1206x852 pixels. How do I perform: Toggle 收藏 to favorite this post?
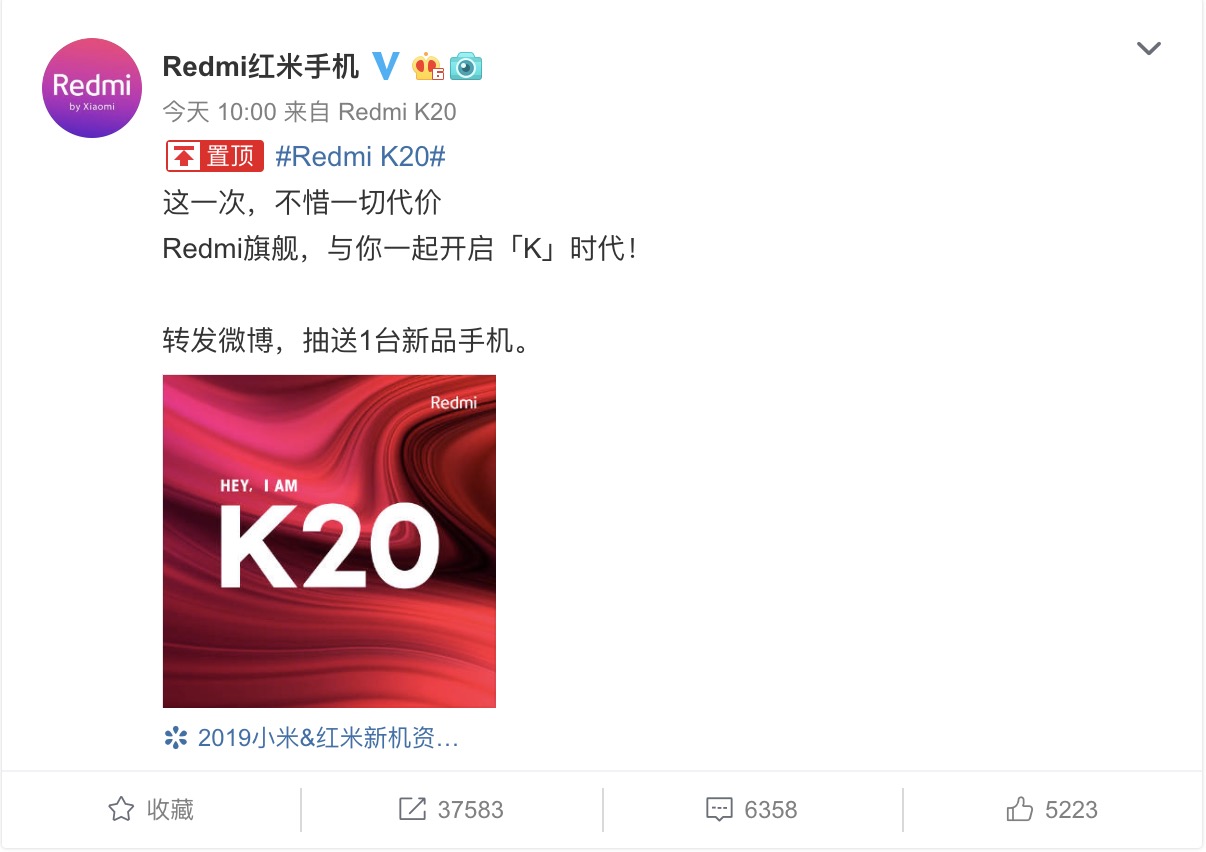click(x=151, y=809)
